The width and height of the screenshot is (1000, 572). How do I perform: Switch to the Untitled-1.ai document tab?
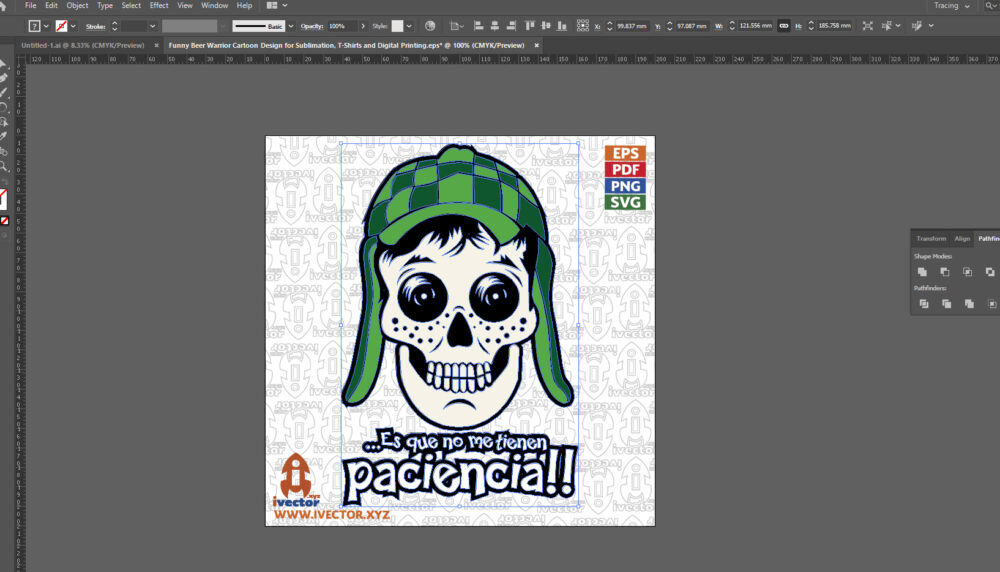(83, 45)
